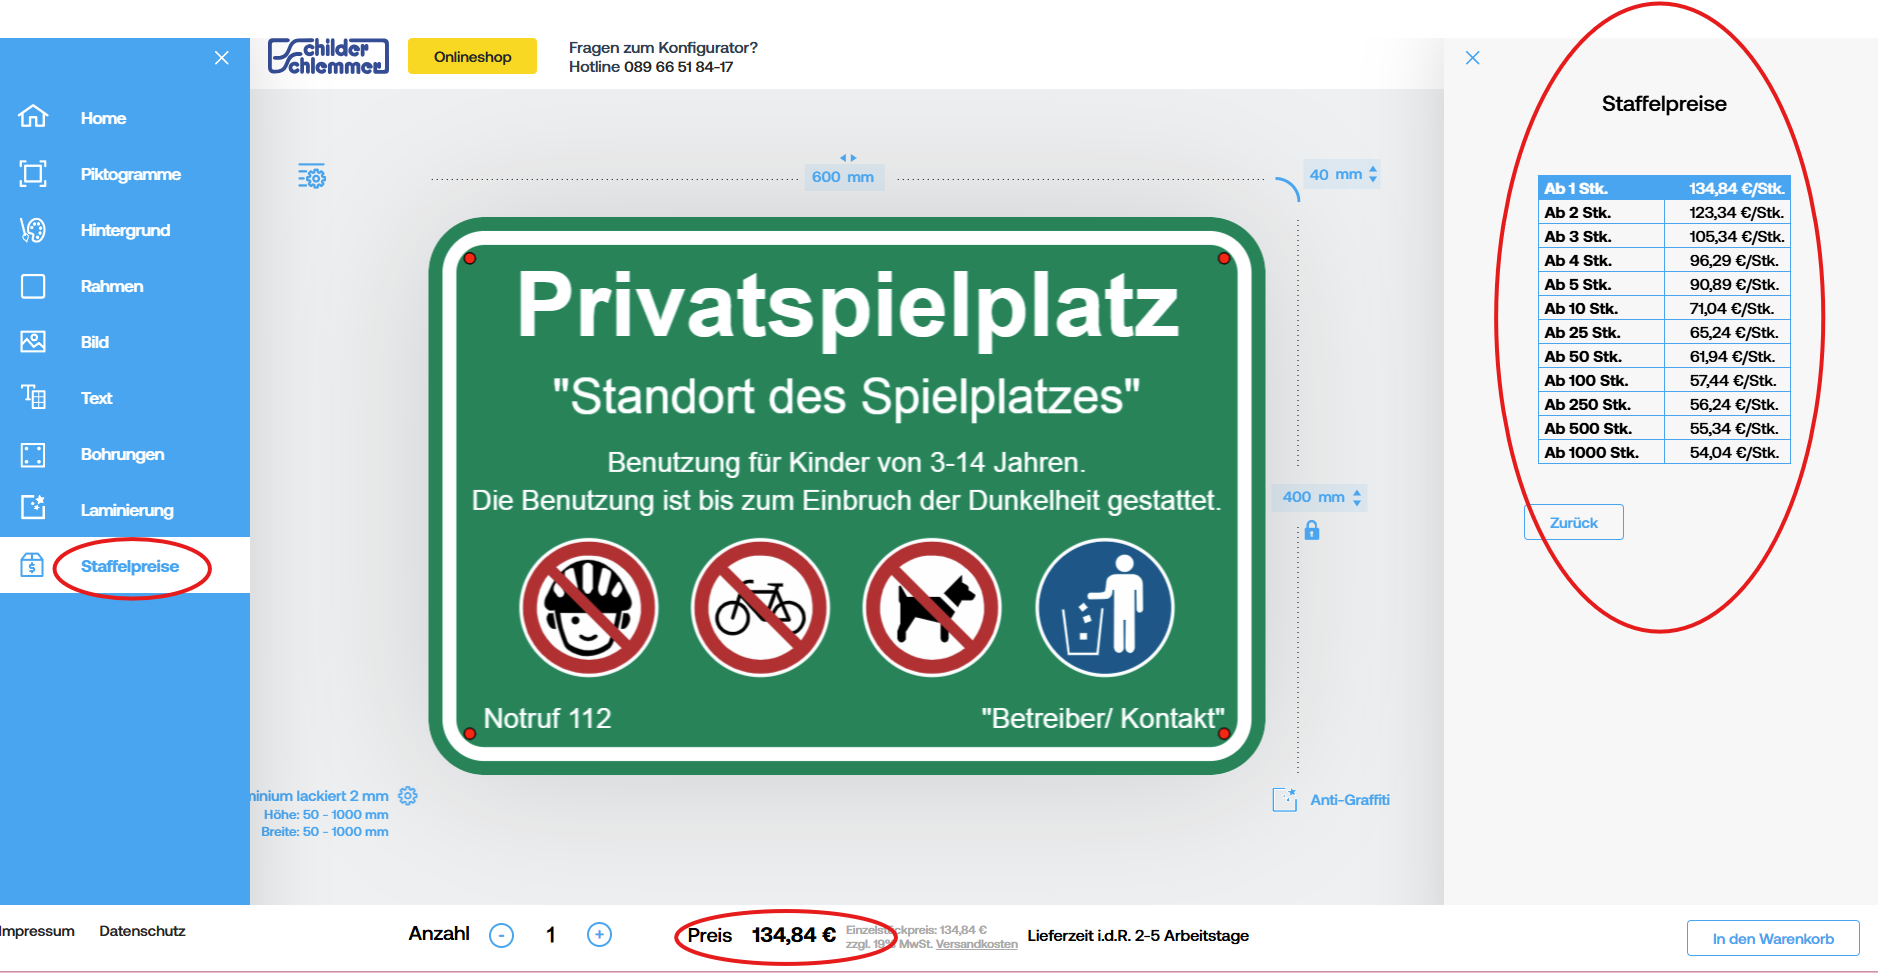Open the Text menu item

click(x=96, y=398)
